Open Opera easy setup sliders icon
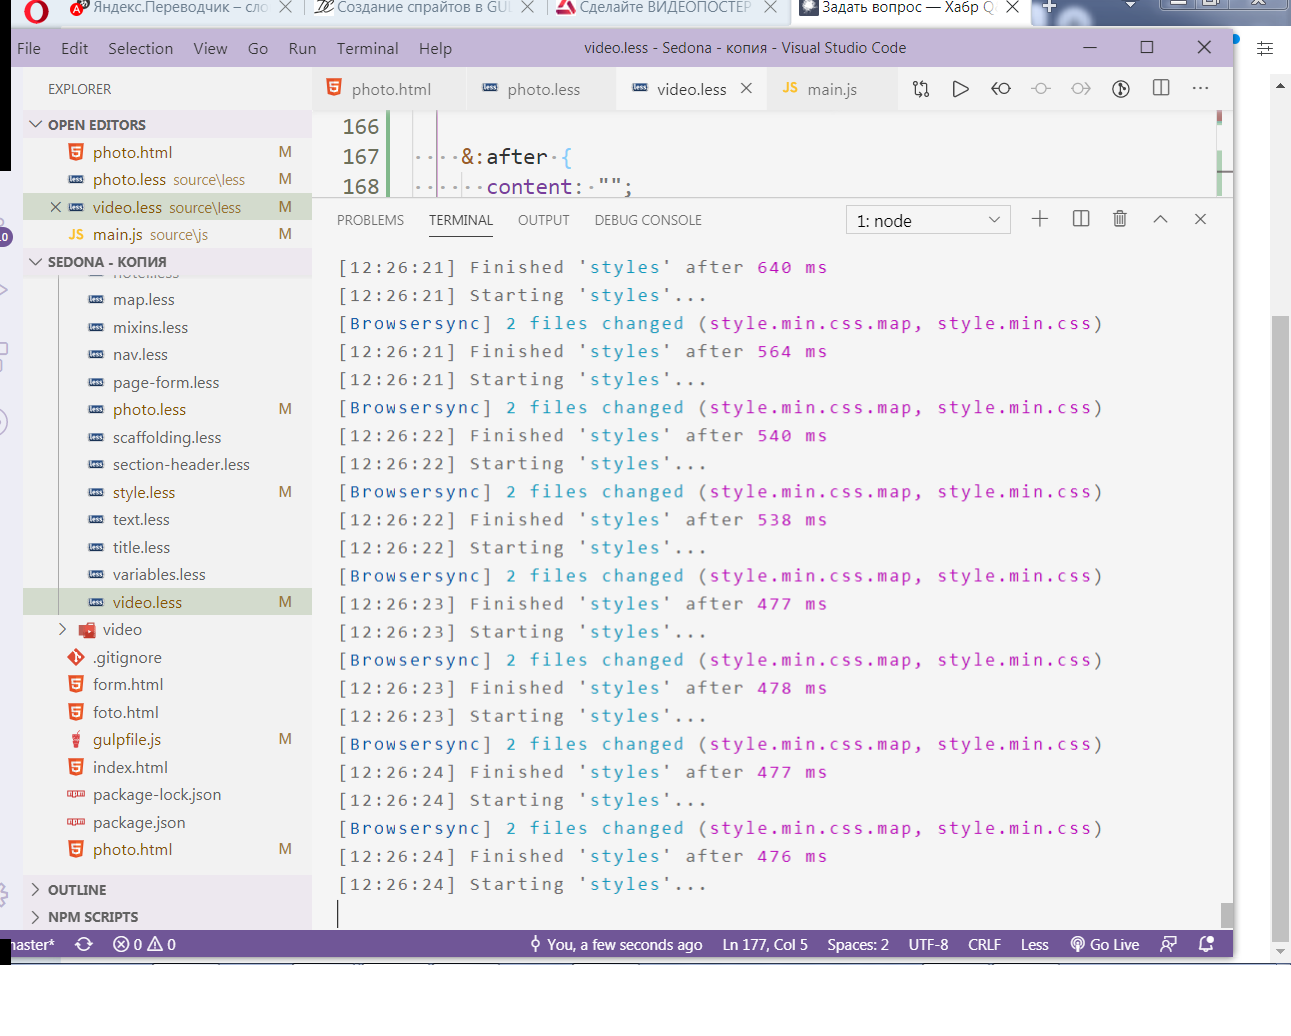The image size is (1291, 1036). tap(1265, 48)
